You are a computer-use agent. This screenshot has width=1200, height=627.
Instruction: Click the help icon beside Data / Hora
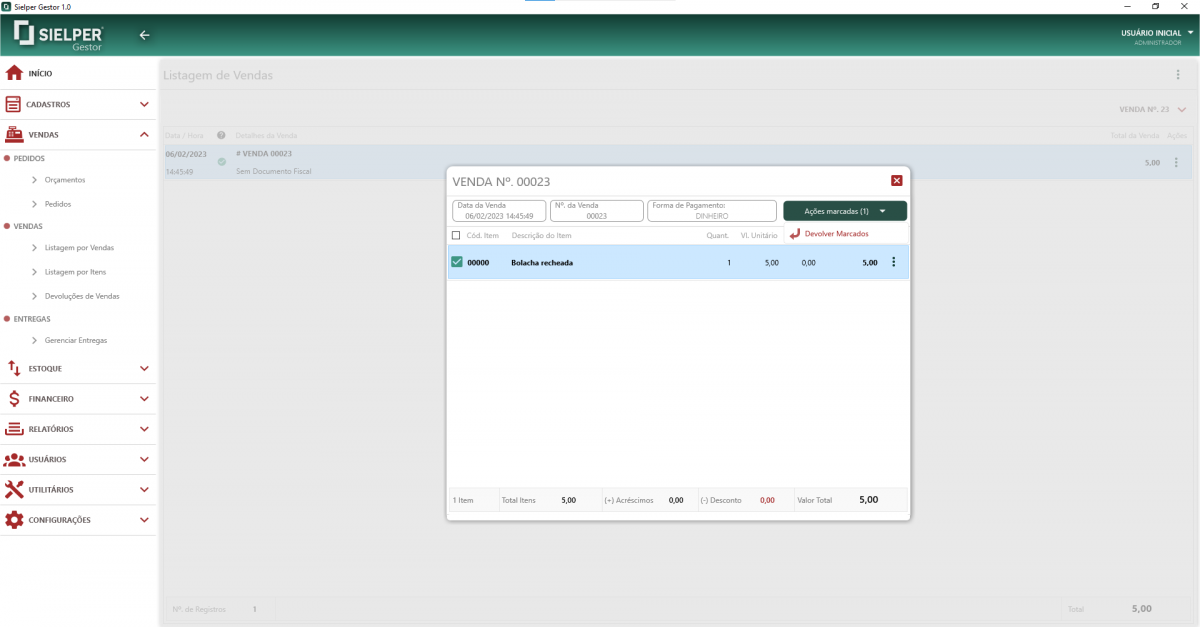pyautogui.click(x=221, y=135)
